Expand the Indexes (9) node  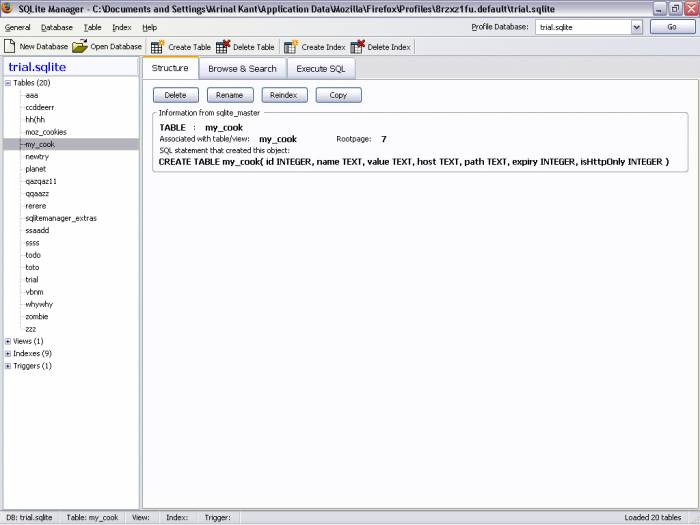coord(8,354)
